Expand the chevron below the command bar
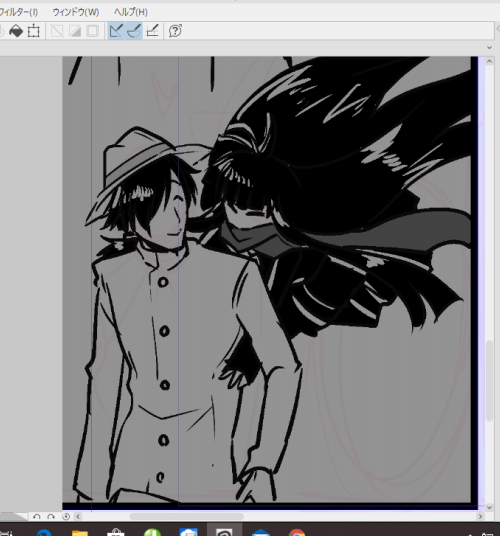500x536 pixels. coord(489,48)
